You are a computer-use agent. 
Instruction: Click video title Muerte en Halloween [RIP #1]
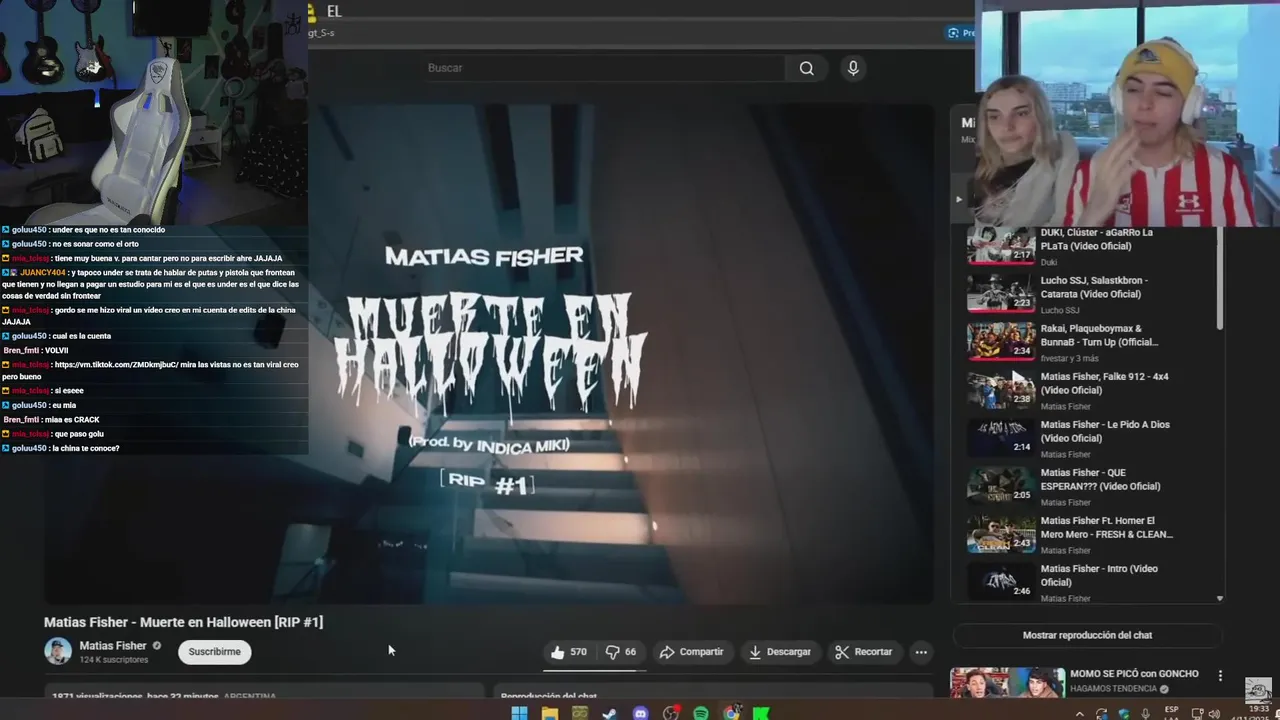coord(183,622)
